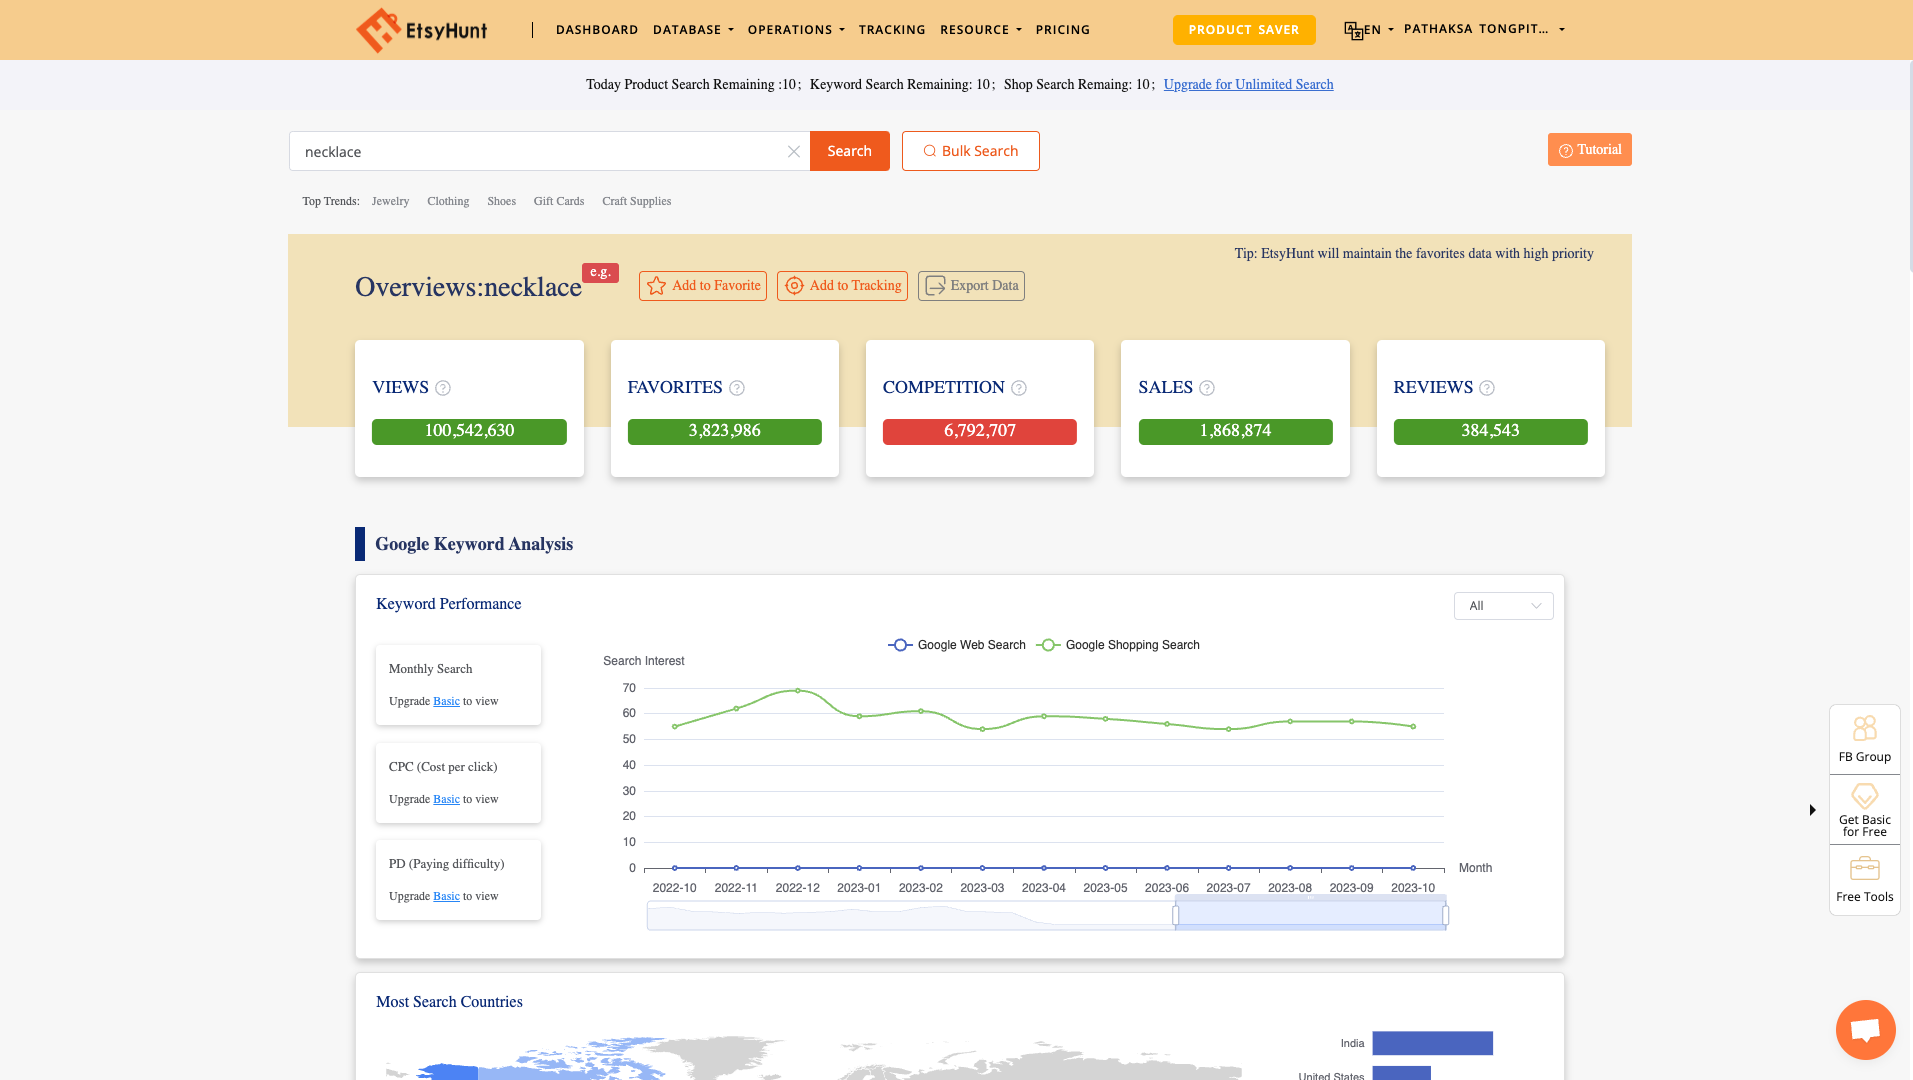Open the chat bubble widget
The image size is (1913, 1080).
tap(1864, 1029)
